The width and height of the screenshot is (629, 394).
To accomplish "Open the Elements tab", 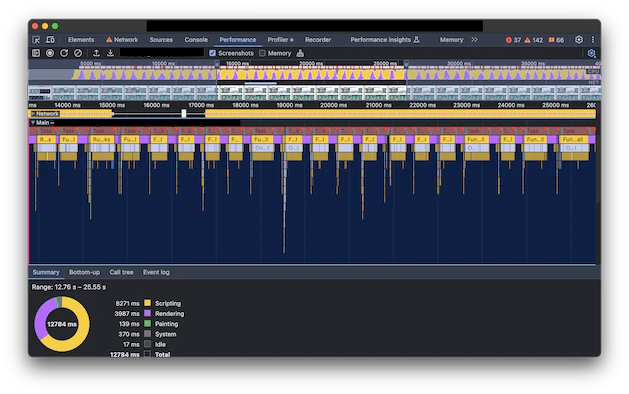I will point(81,40).
